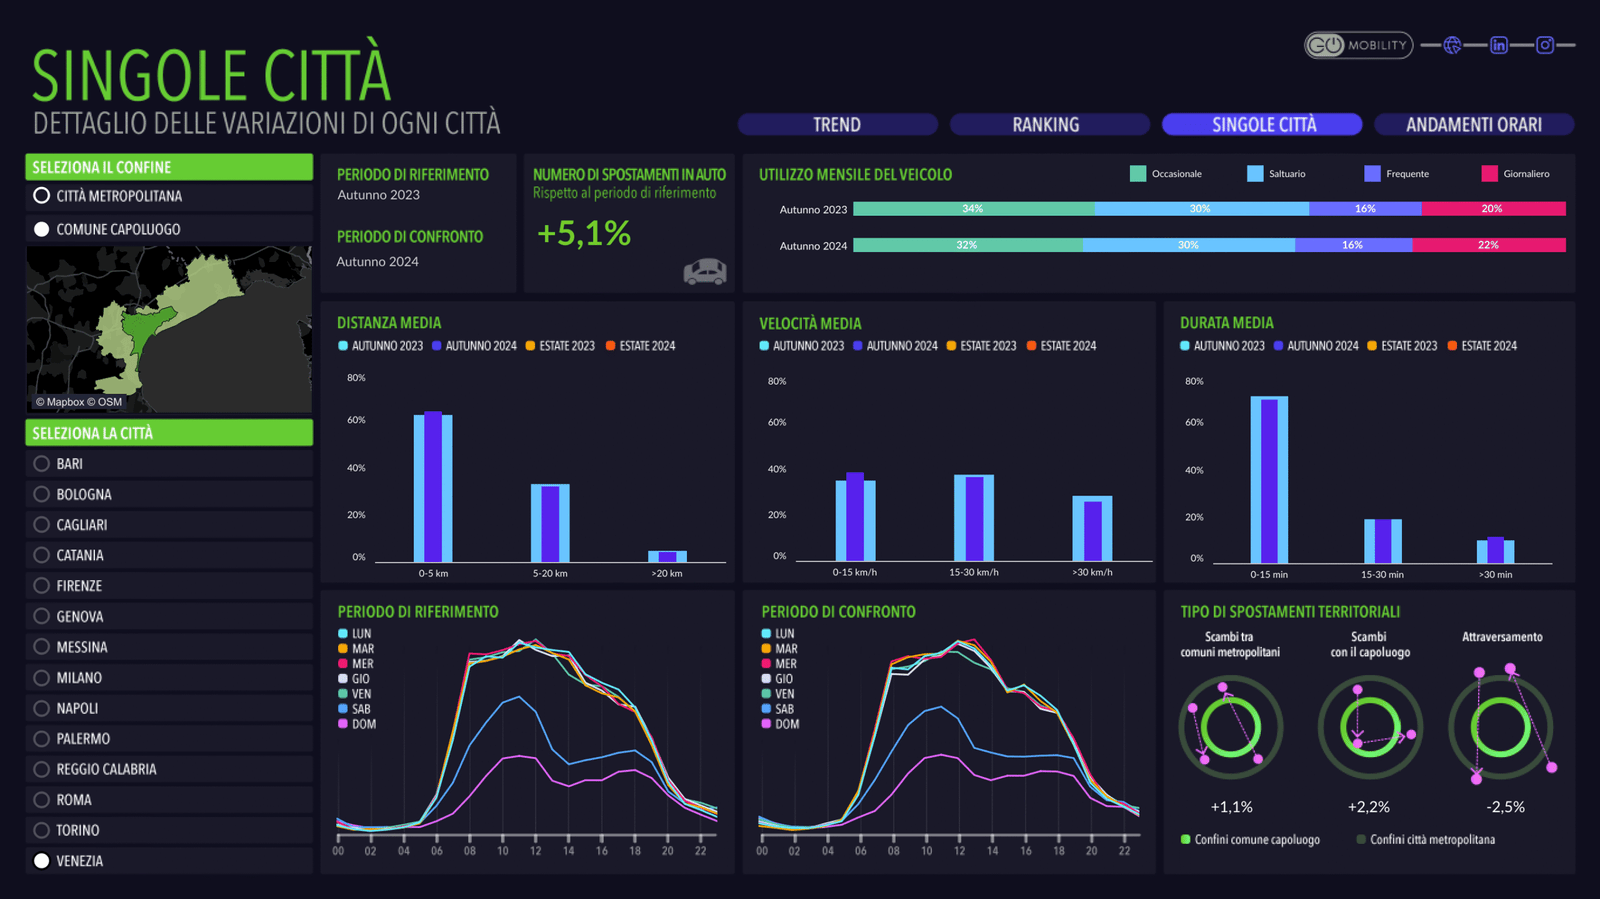The height and width of the screenshot is (899, 1600).
Task: Switch to the Trend tab
Action: click(837, 124)
